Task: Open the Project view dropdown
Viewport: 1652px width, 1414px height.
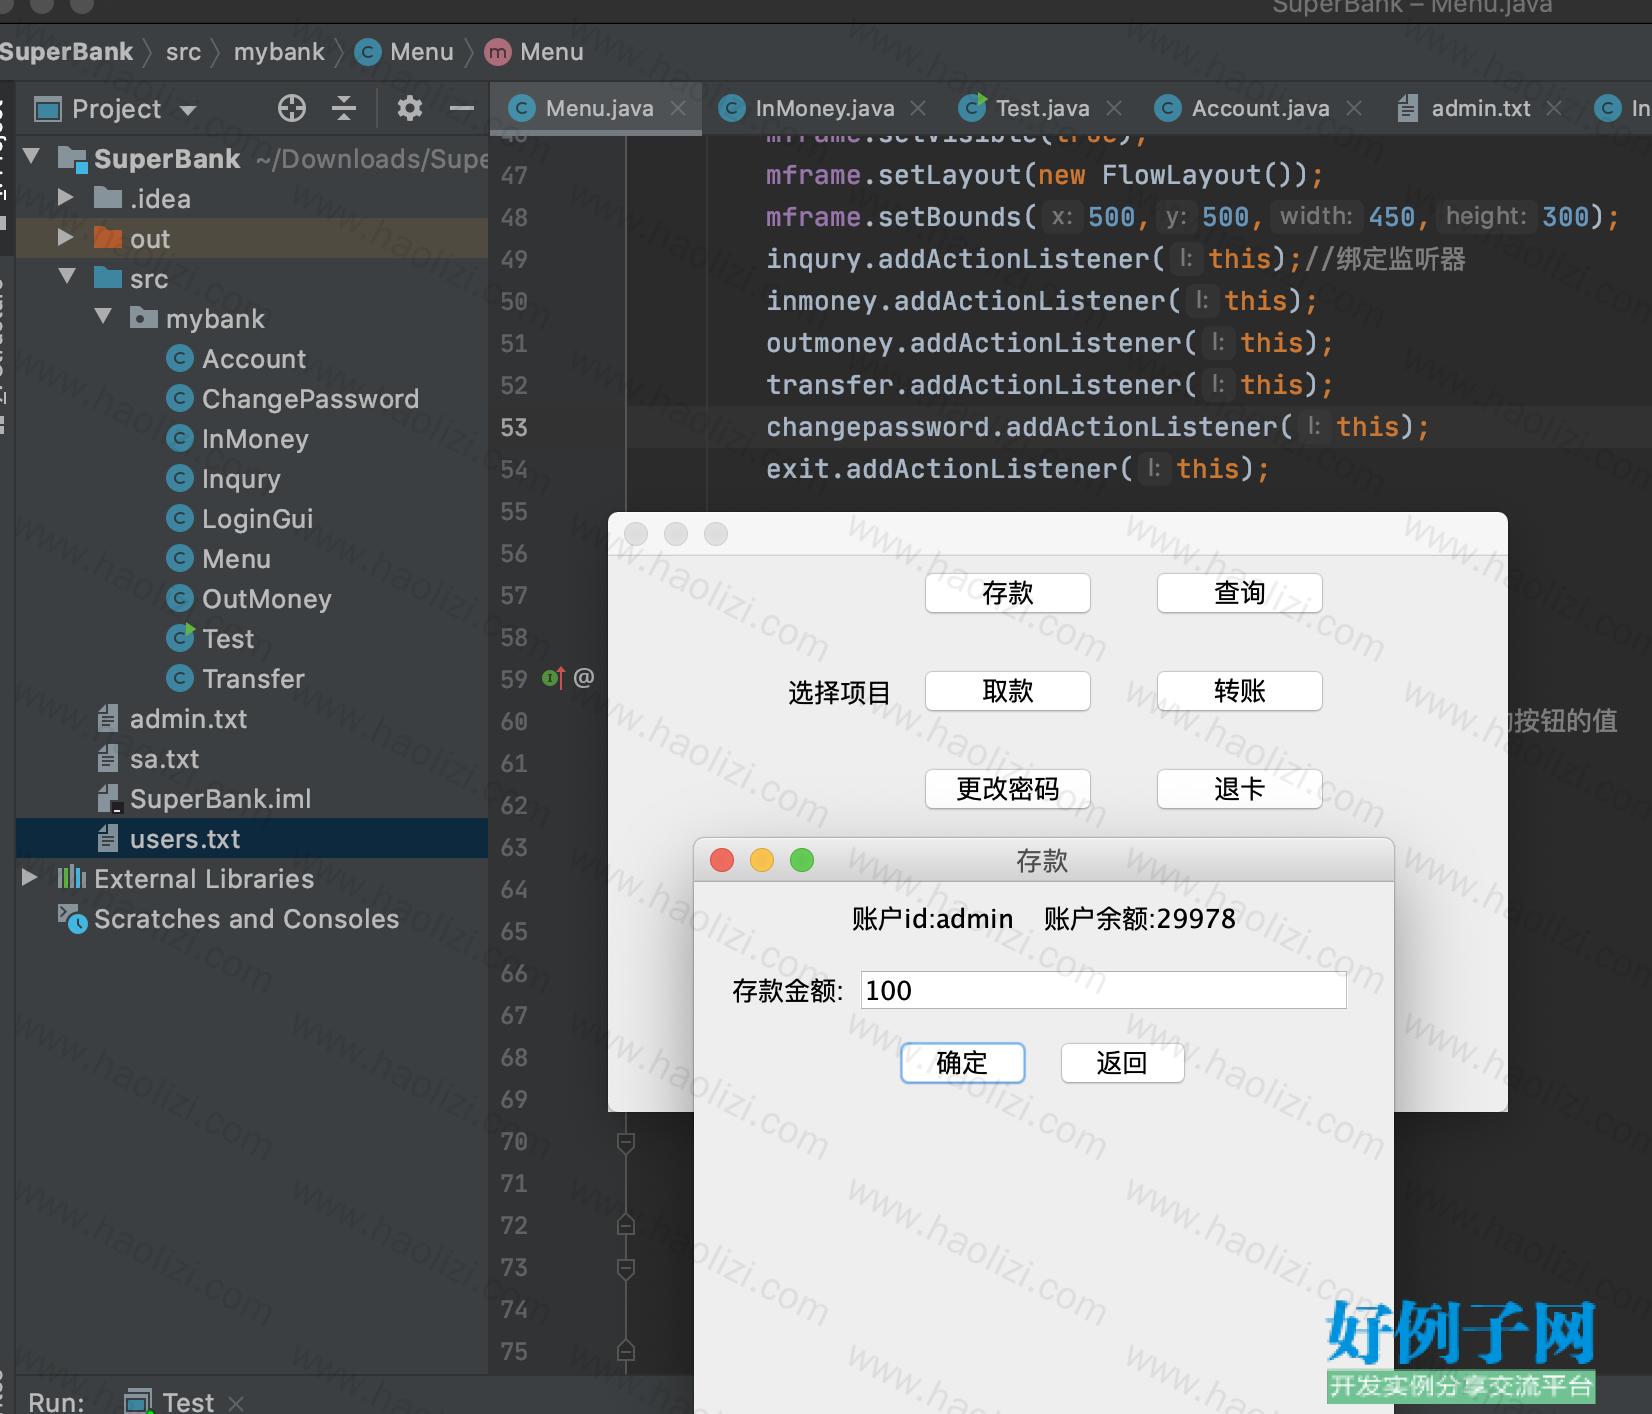Action: (x=188, y=110)
